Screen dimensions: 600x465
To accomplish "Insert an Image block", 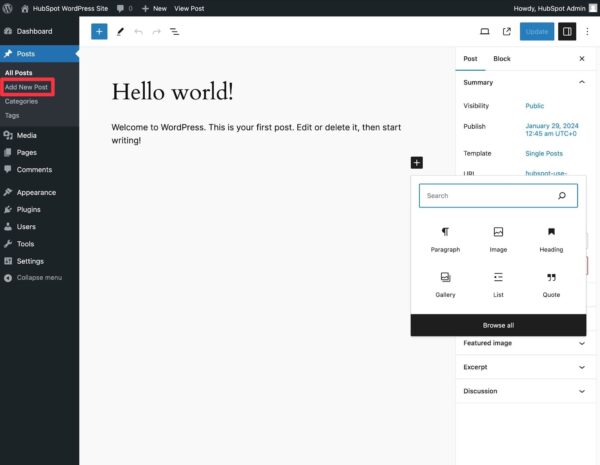I will pos(498,232).
